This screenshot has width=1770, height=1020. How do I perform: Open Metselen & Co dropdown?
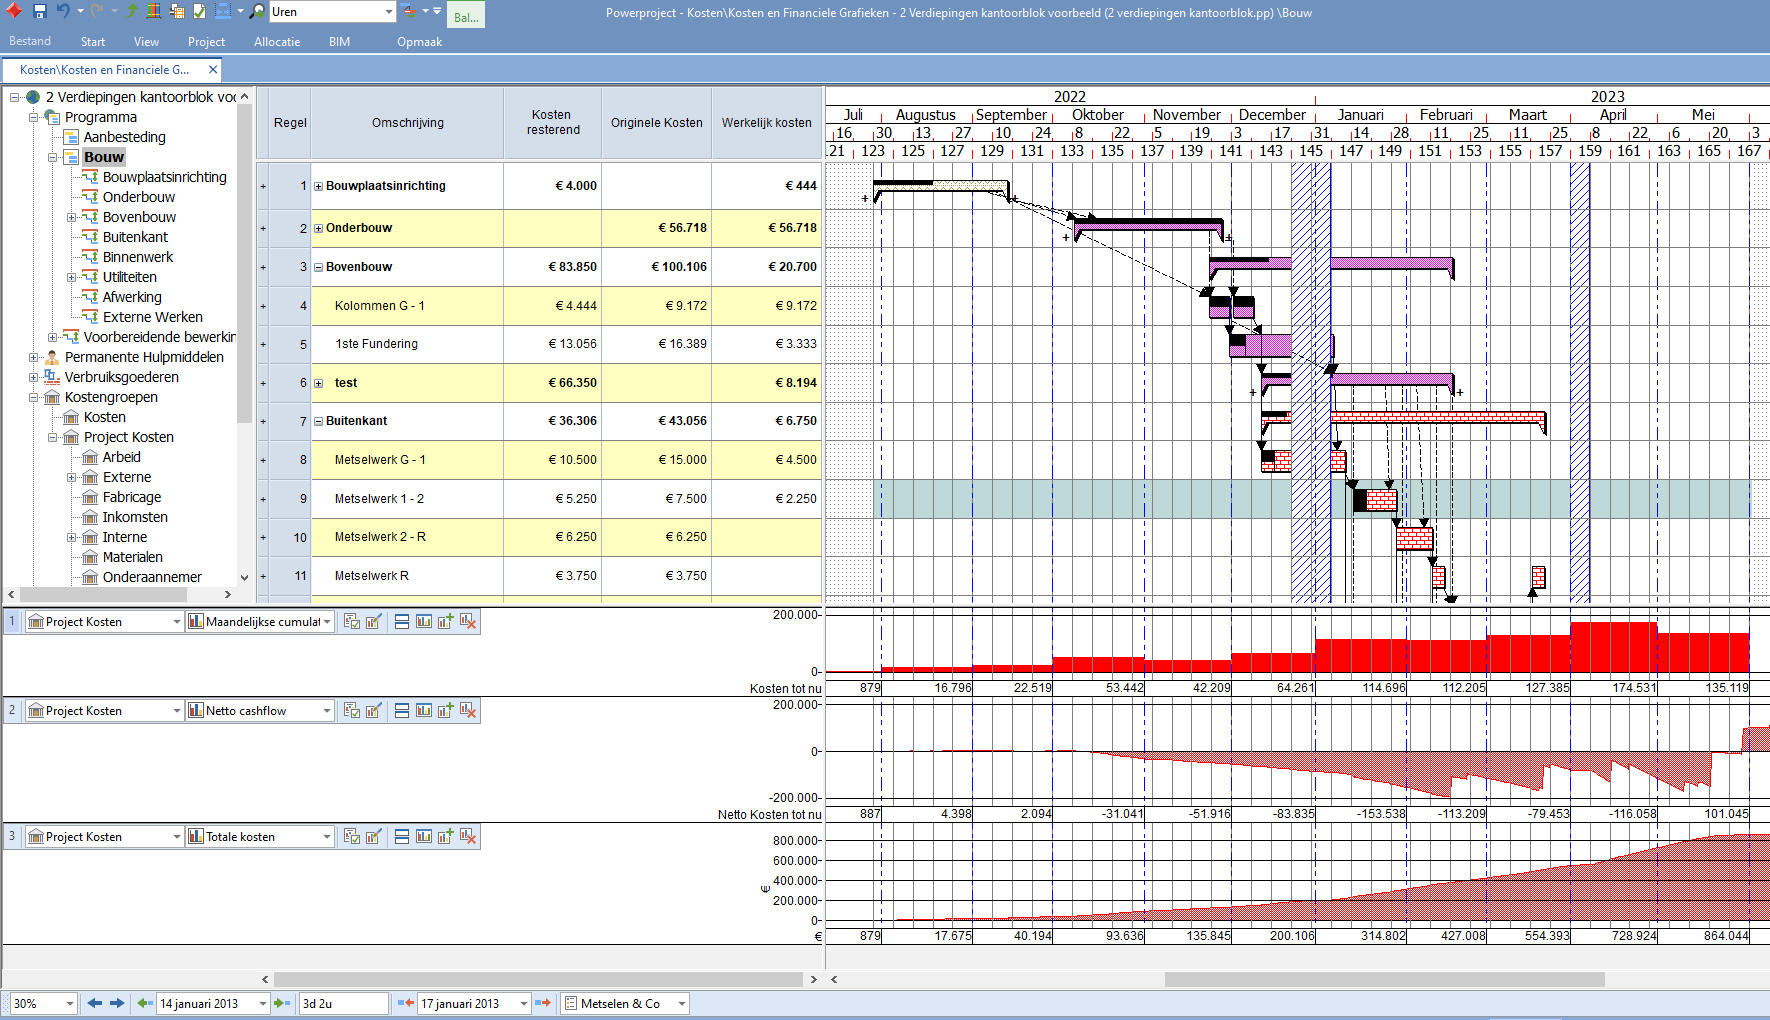click(682, 1003)
